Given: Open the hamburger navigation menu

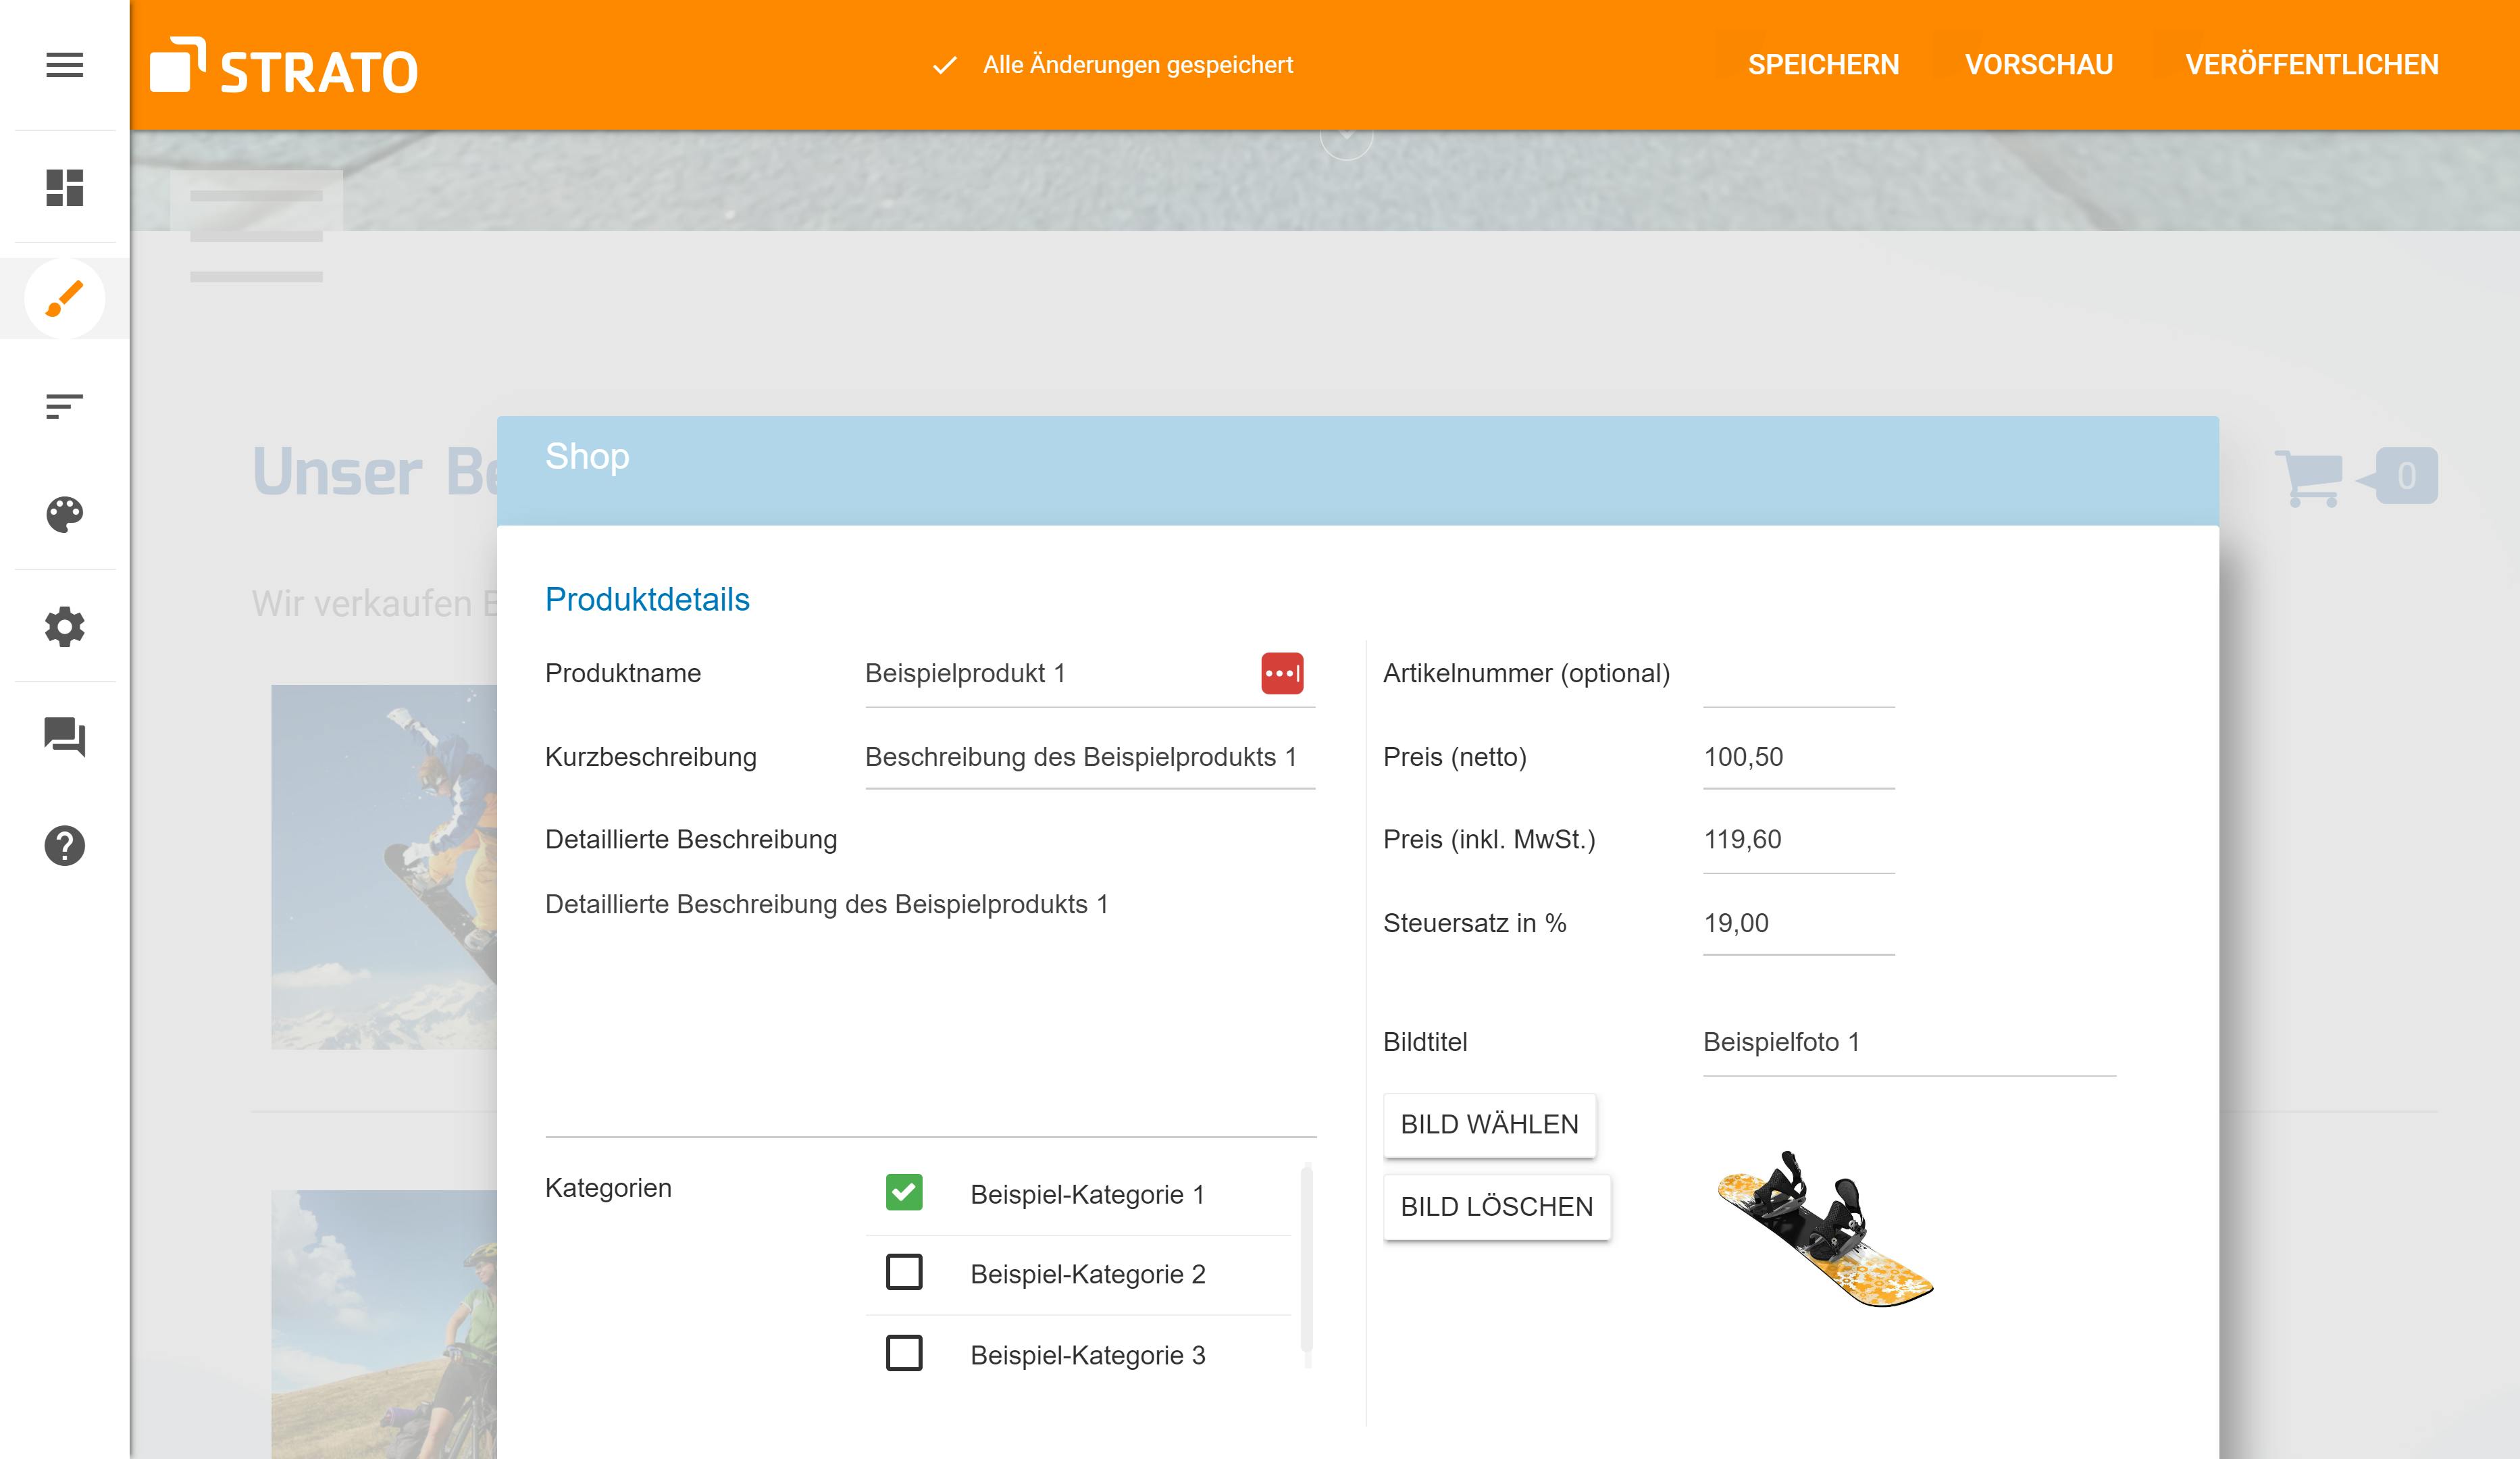Looking at the screenshot, I should (x=64, y=64).
